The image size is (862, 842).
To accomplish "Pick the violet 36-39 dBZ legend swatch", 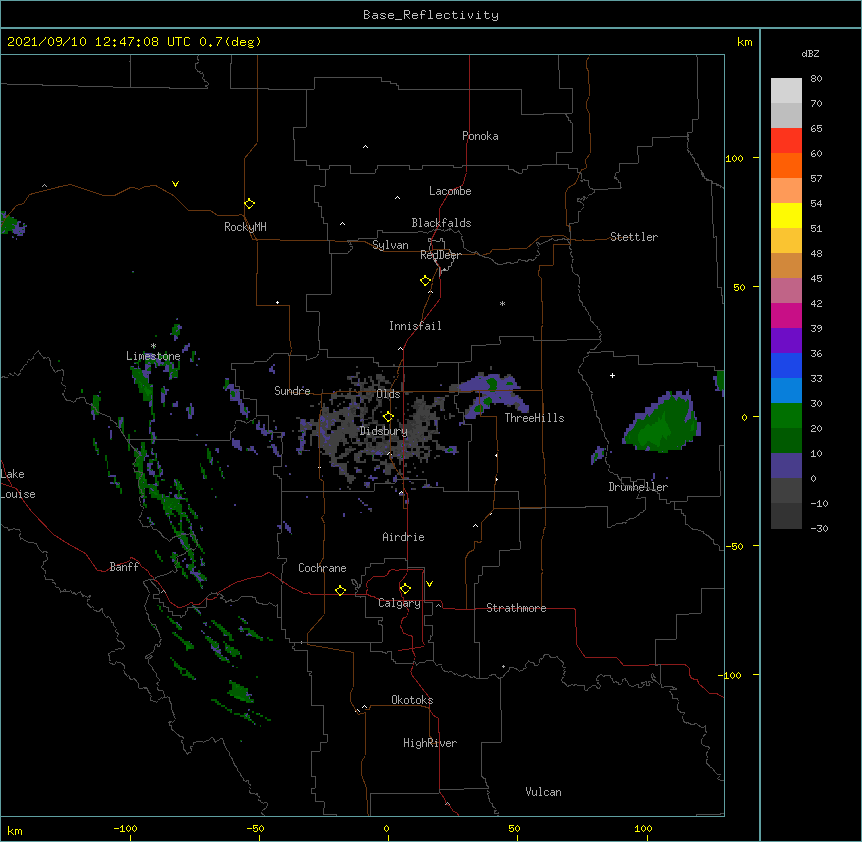I will click(786, 341).
